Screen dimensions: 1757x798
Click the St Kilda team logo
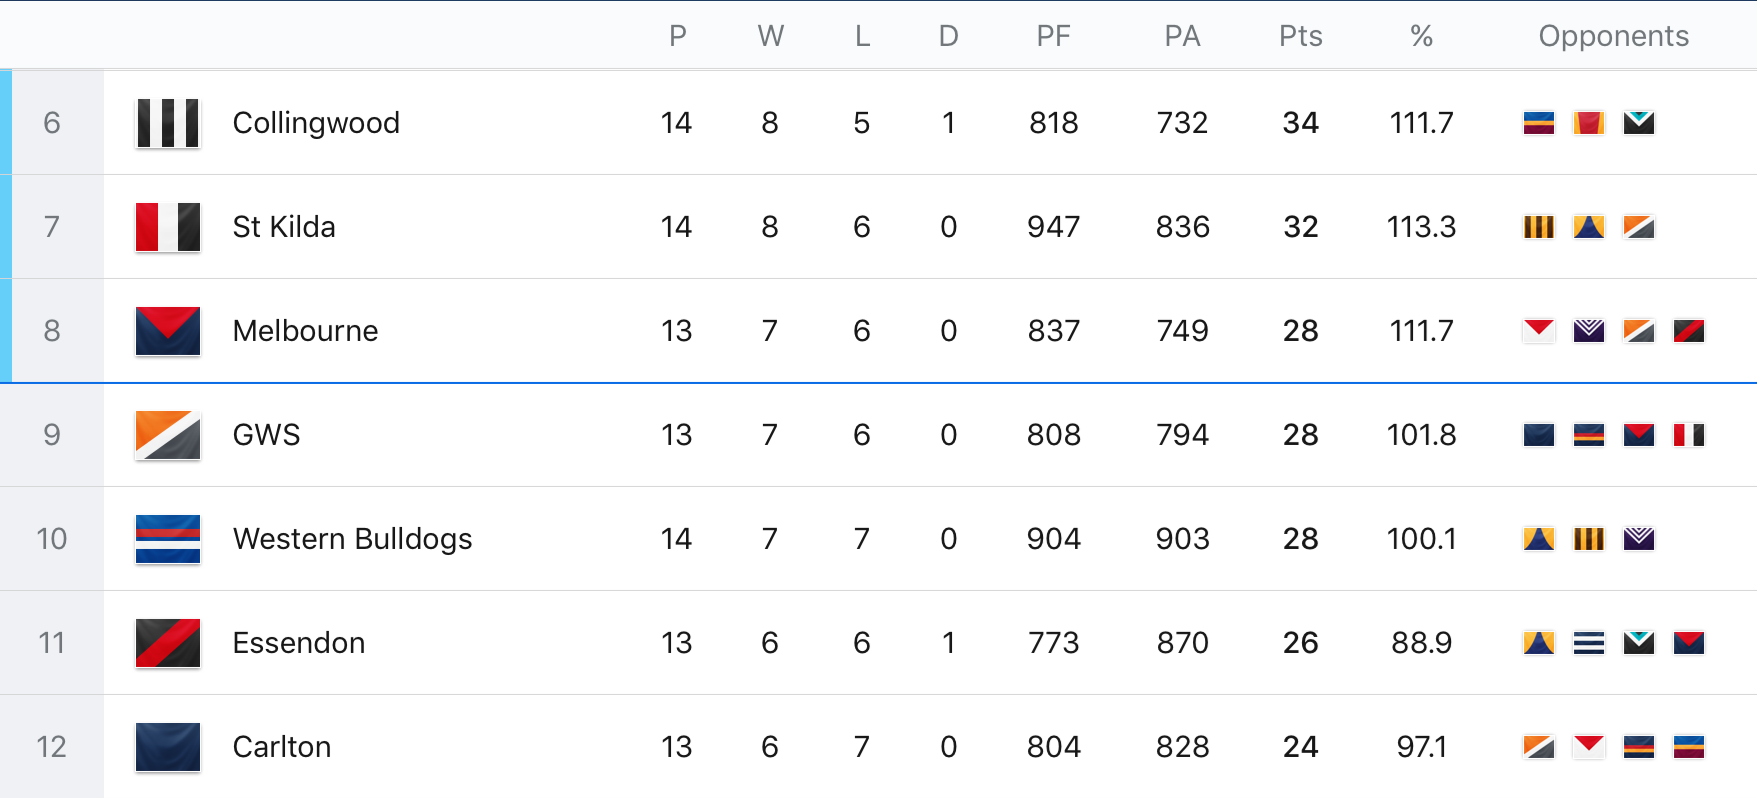click(168, 227)
